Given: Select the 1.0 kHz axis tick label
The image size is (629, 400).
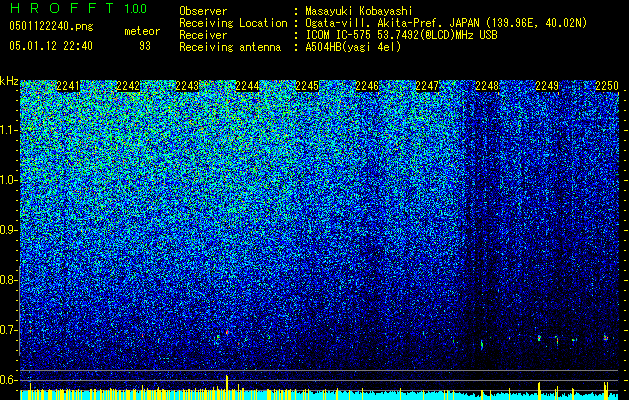Looking at the screenshot, I should point(9,180).
